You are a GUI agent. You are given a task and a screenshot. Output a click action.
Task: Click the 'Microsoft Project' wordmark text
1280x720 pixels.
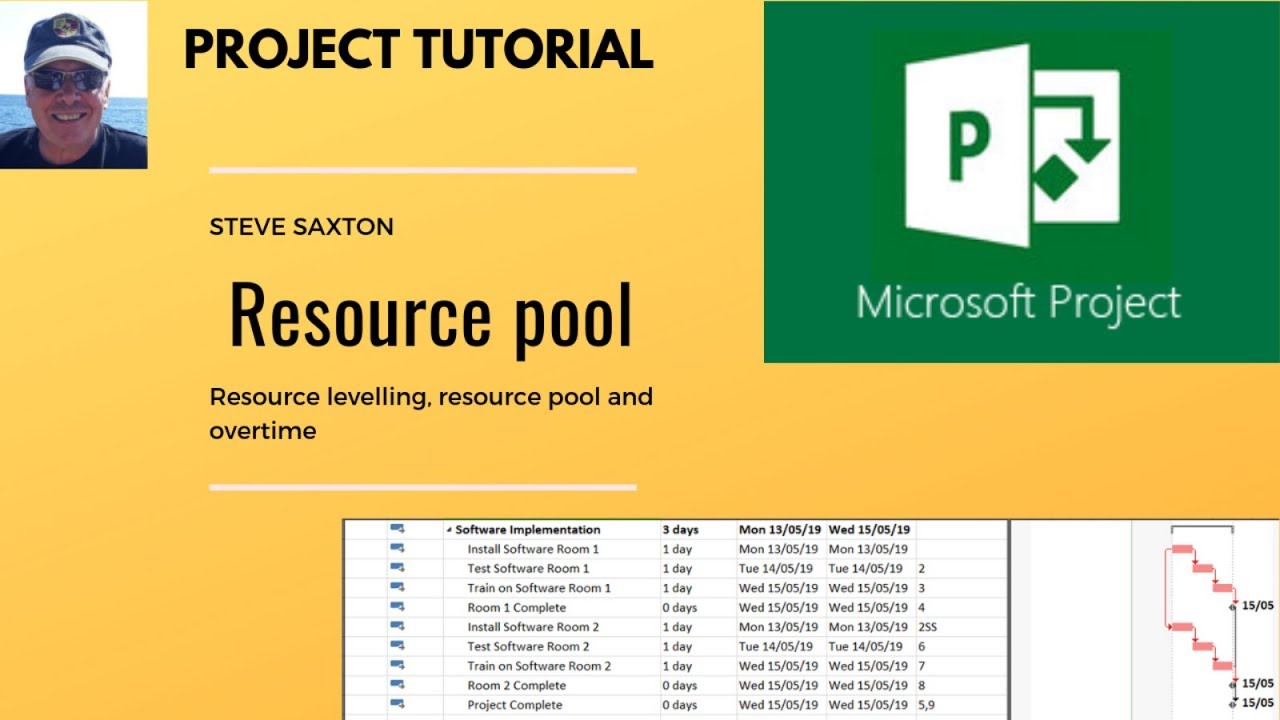[1018, 302]
